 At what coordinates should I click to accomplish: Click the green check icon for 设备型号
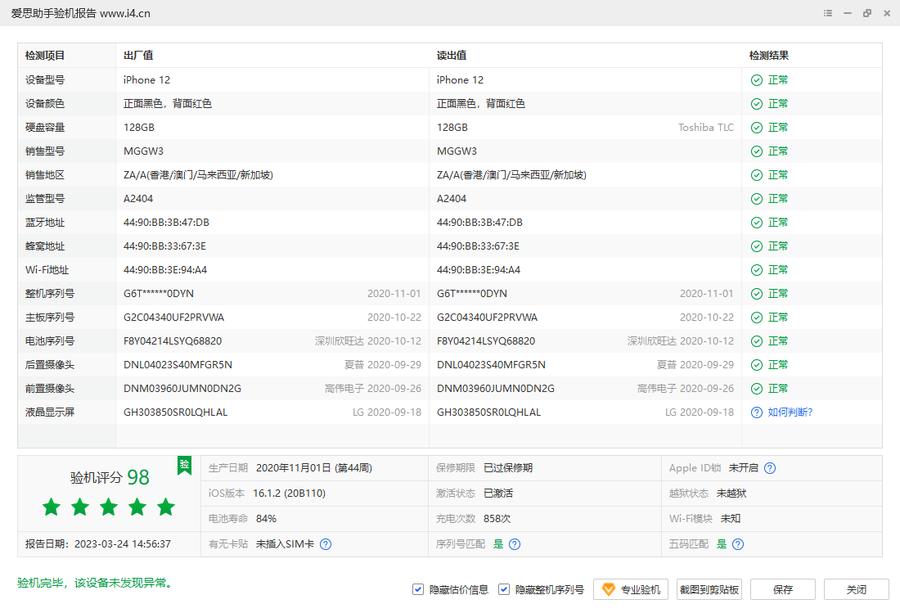757,80
